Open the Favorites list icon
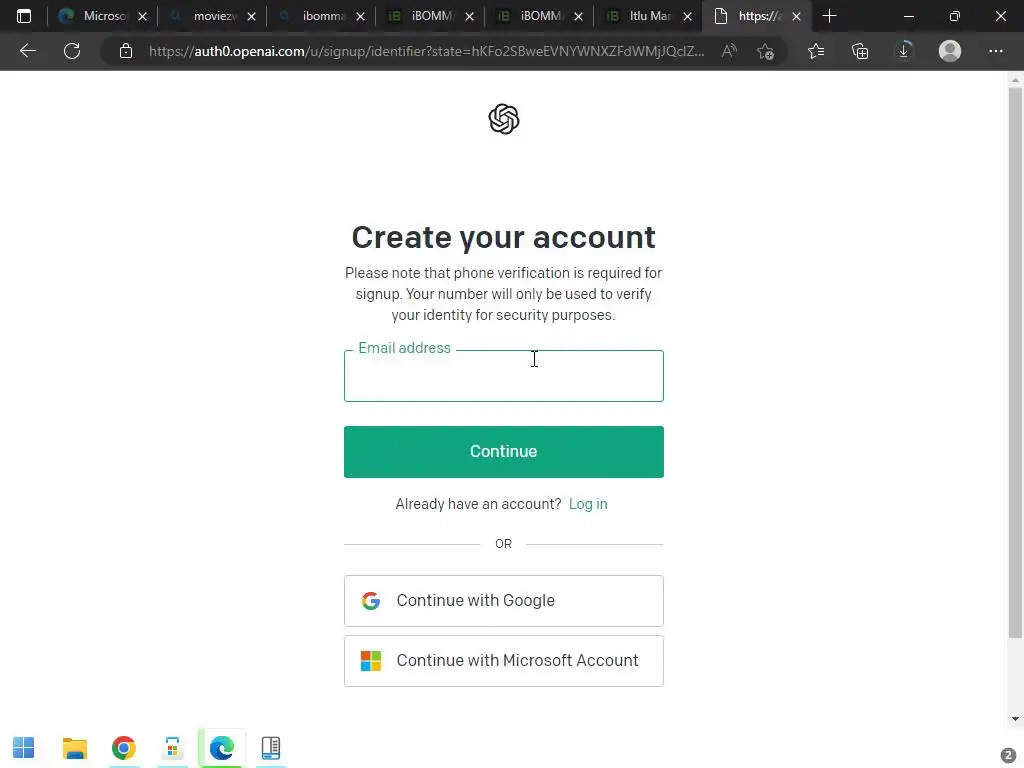 816,51
